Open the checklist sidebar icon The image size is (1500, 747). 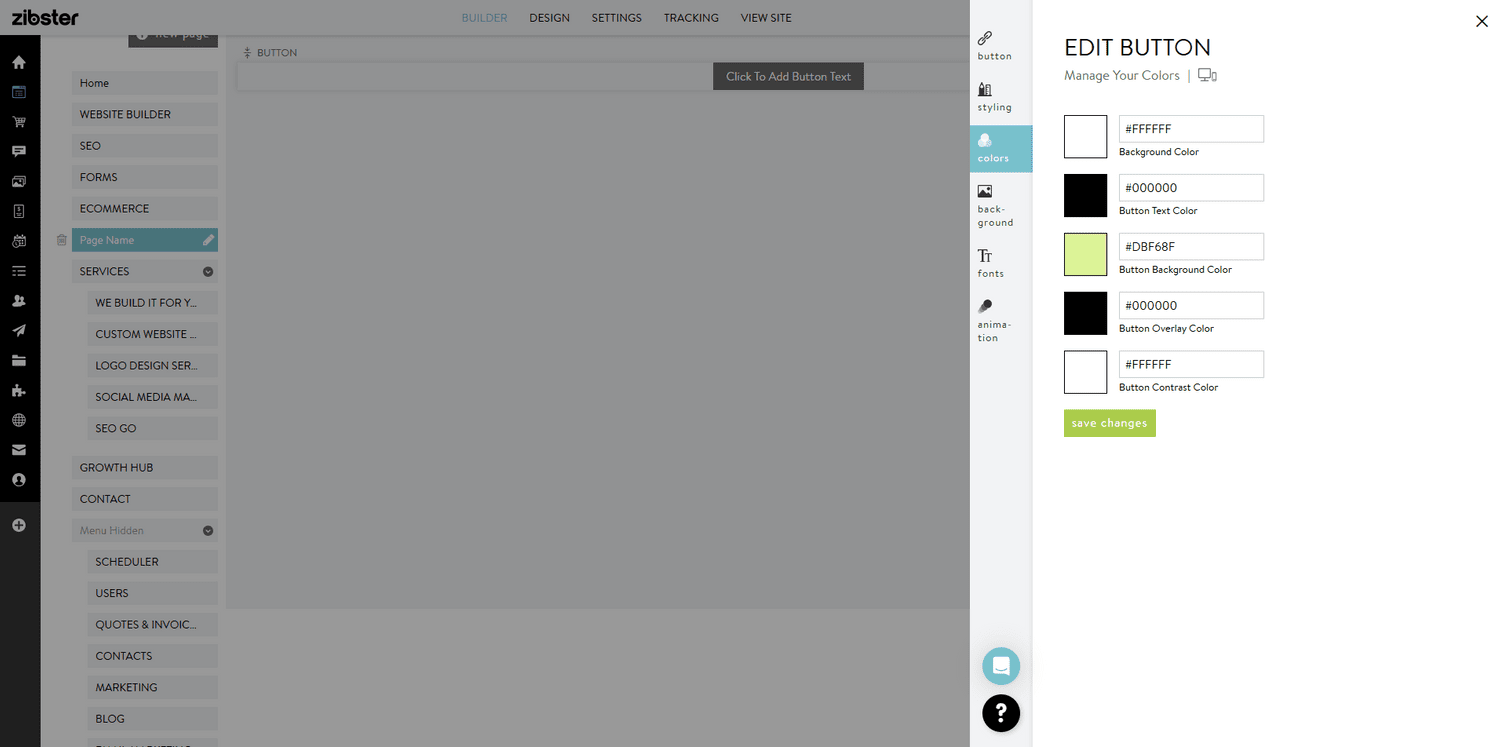pos(18,271)
